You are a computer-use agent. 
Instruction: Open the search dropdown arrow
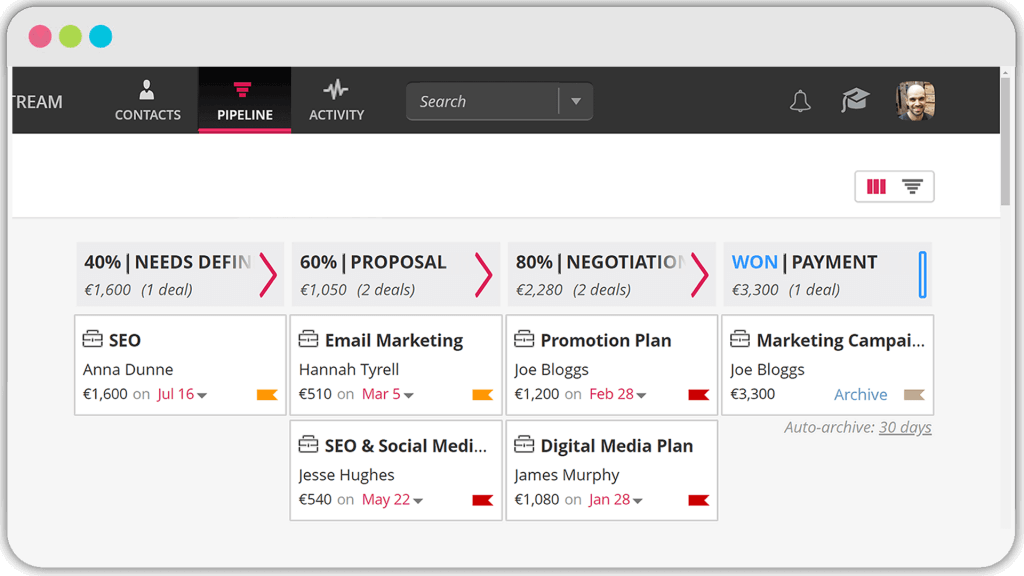576,100
